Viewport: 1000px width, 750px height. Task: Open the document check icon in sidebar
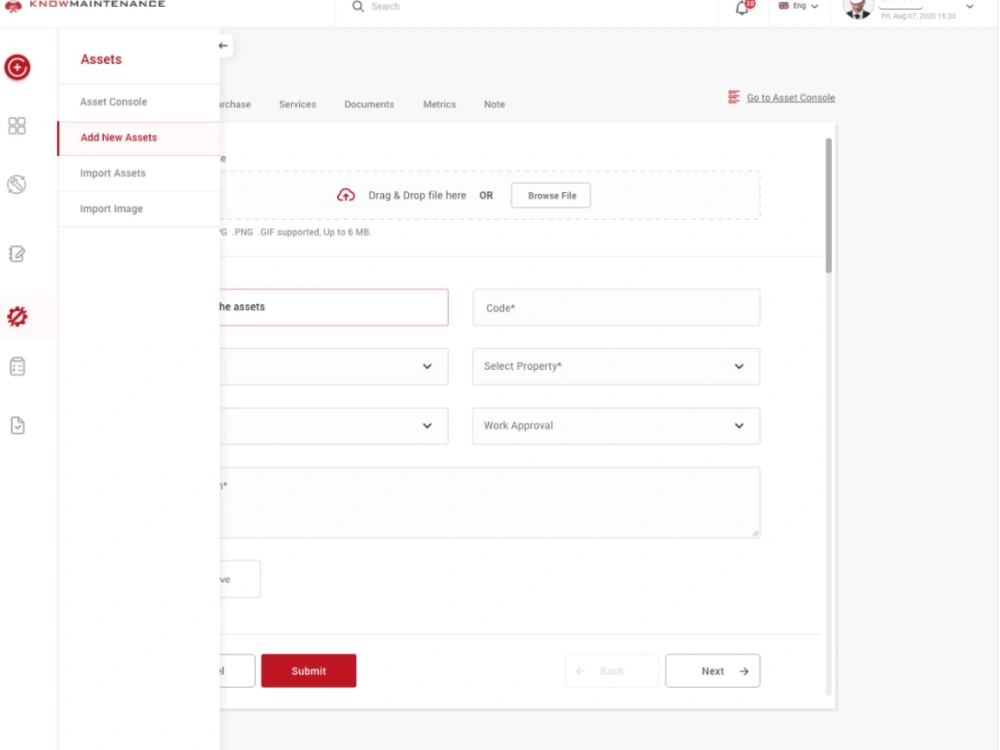[17, 425]
